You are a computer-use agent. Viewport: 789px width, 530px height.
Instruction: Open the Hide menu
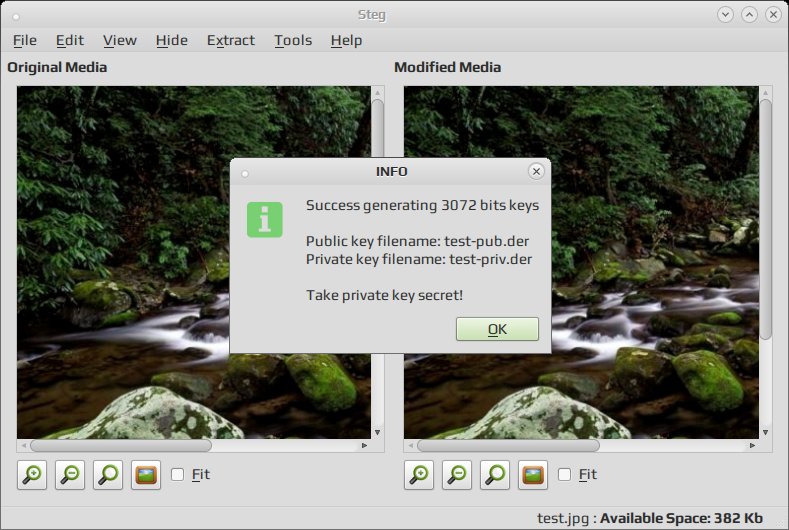(172, 40)
